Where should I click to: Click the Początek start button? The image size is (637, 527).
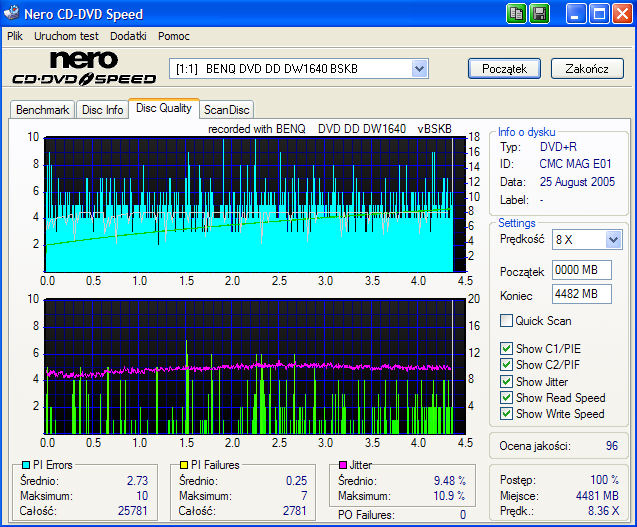click(x=504, y=69)
